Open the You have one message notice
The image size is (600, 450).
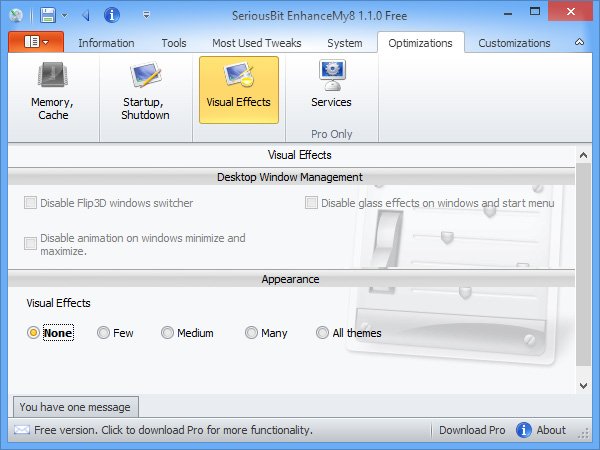[x=75, y=407]
